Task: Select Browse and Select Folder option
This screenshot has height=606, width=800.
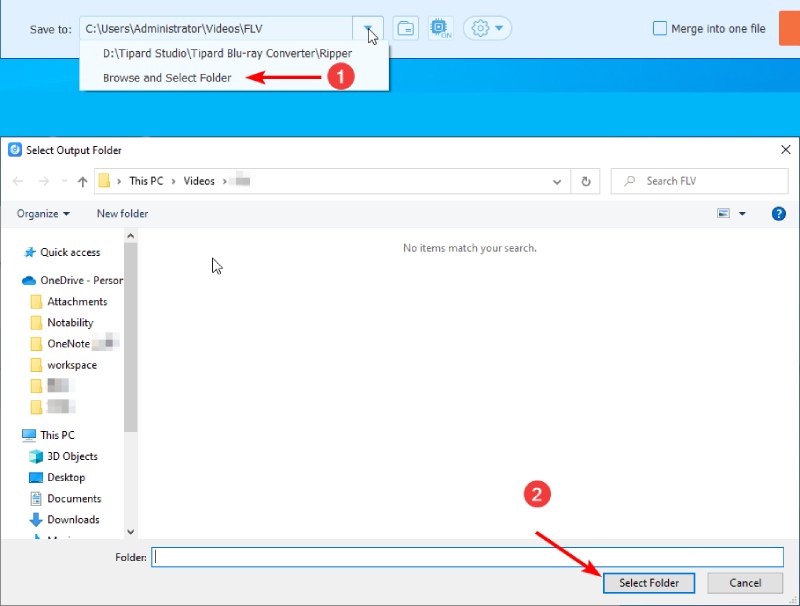Action: (167, 78)
